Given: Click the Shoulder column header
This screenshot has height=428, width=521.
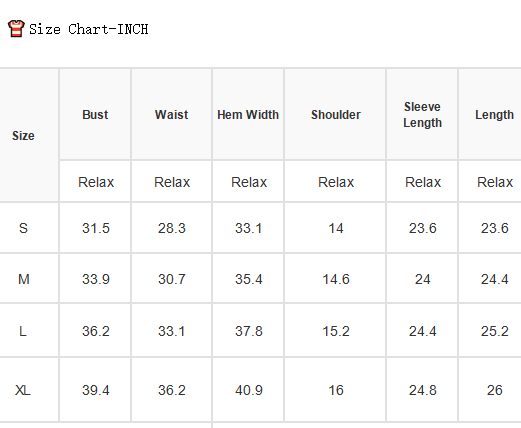Looking at the screenshot, I should 336,115.
